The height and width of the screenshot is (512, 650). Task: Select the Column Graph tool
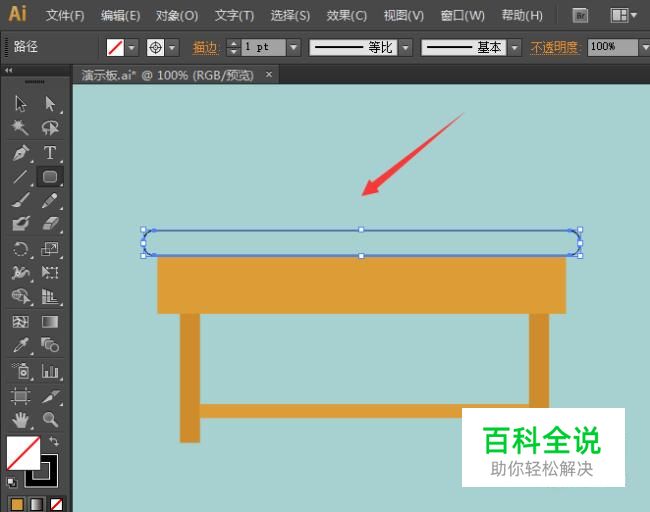tap(50, 371)
